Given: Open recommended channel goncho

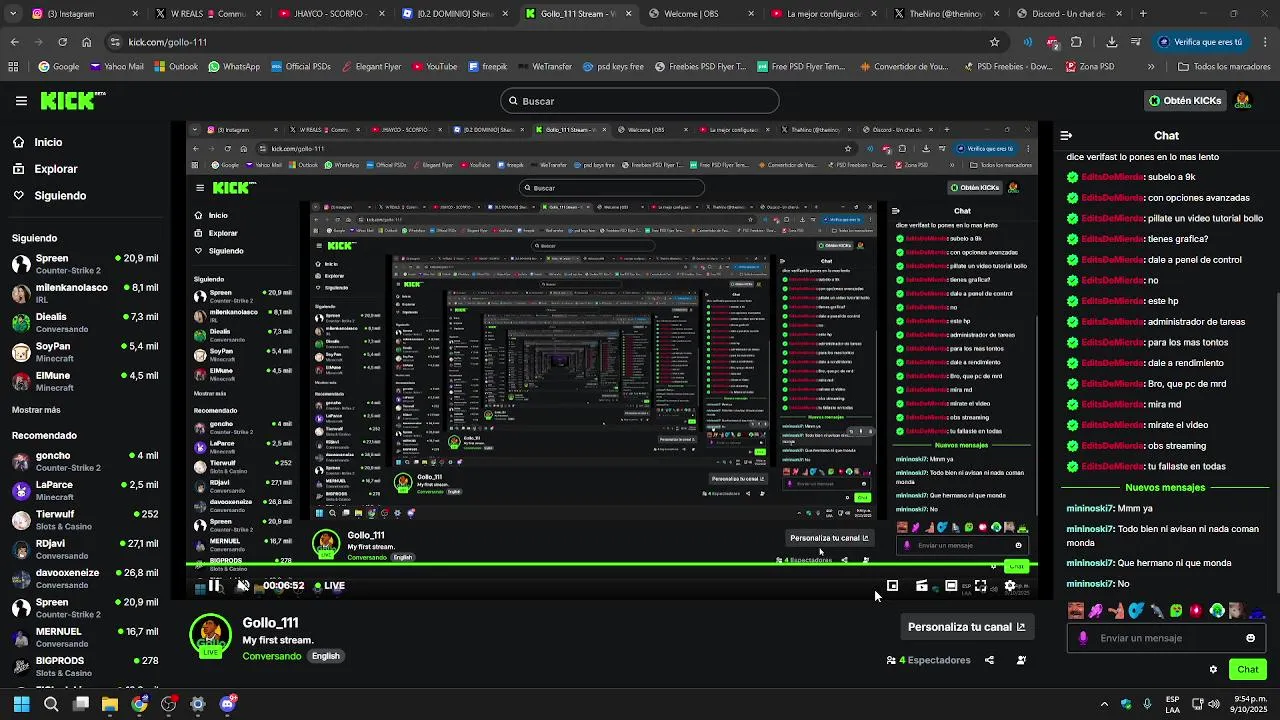Looking at the screenshot, I should tap(86, 461).
